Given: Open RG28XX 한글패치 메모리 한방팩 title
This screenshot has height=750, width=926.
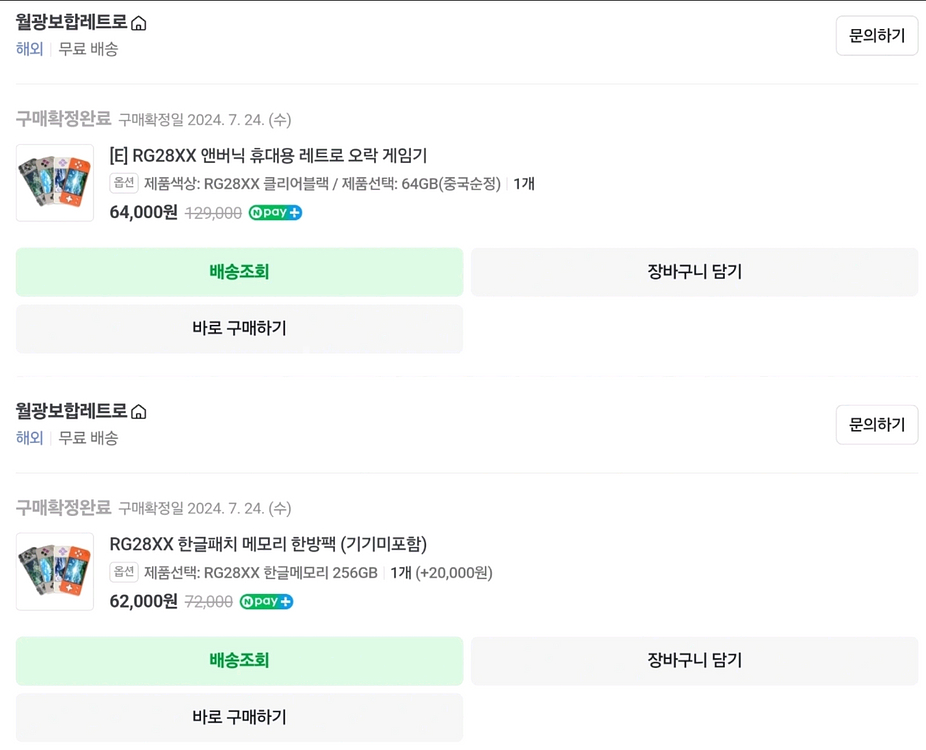Looking at the screenshot, I should pyautogui.click(x=268, y=544).
